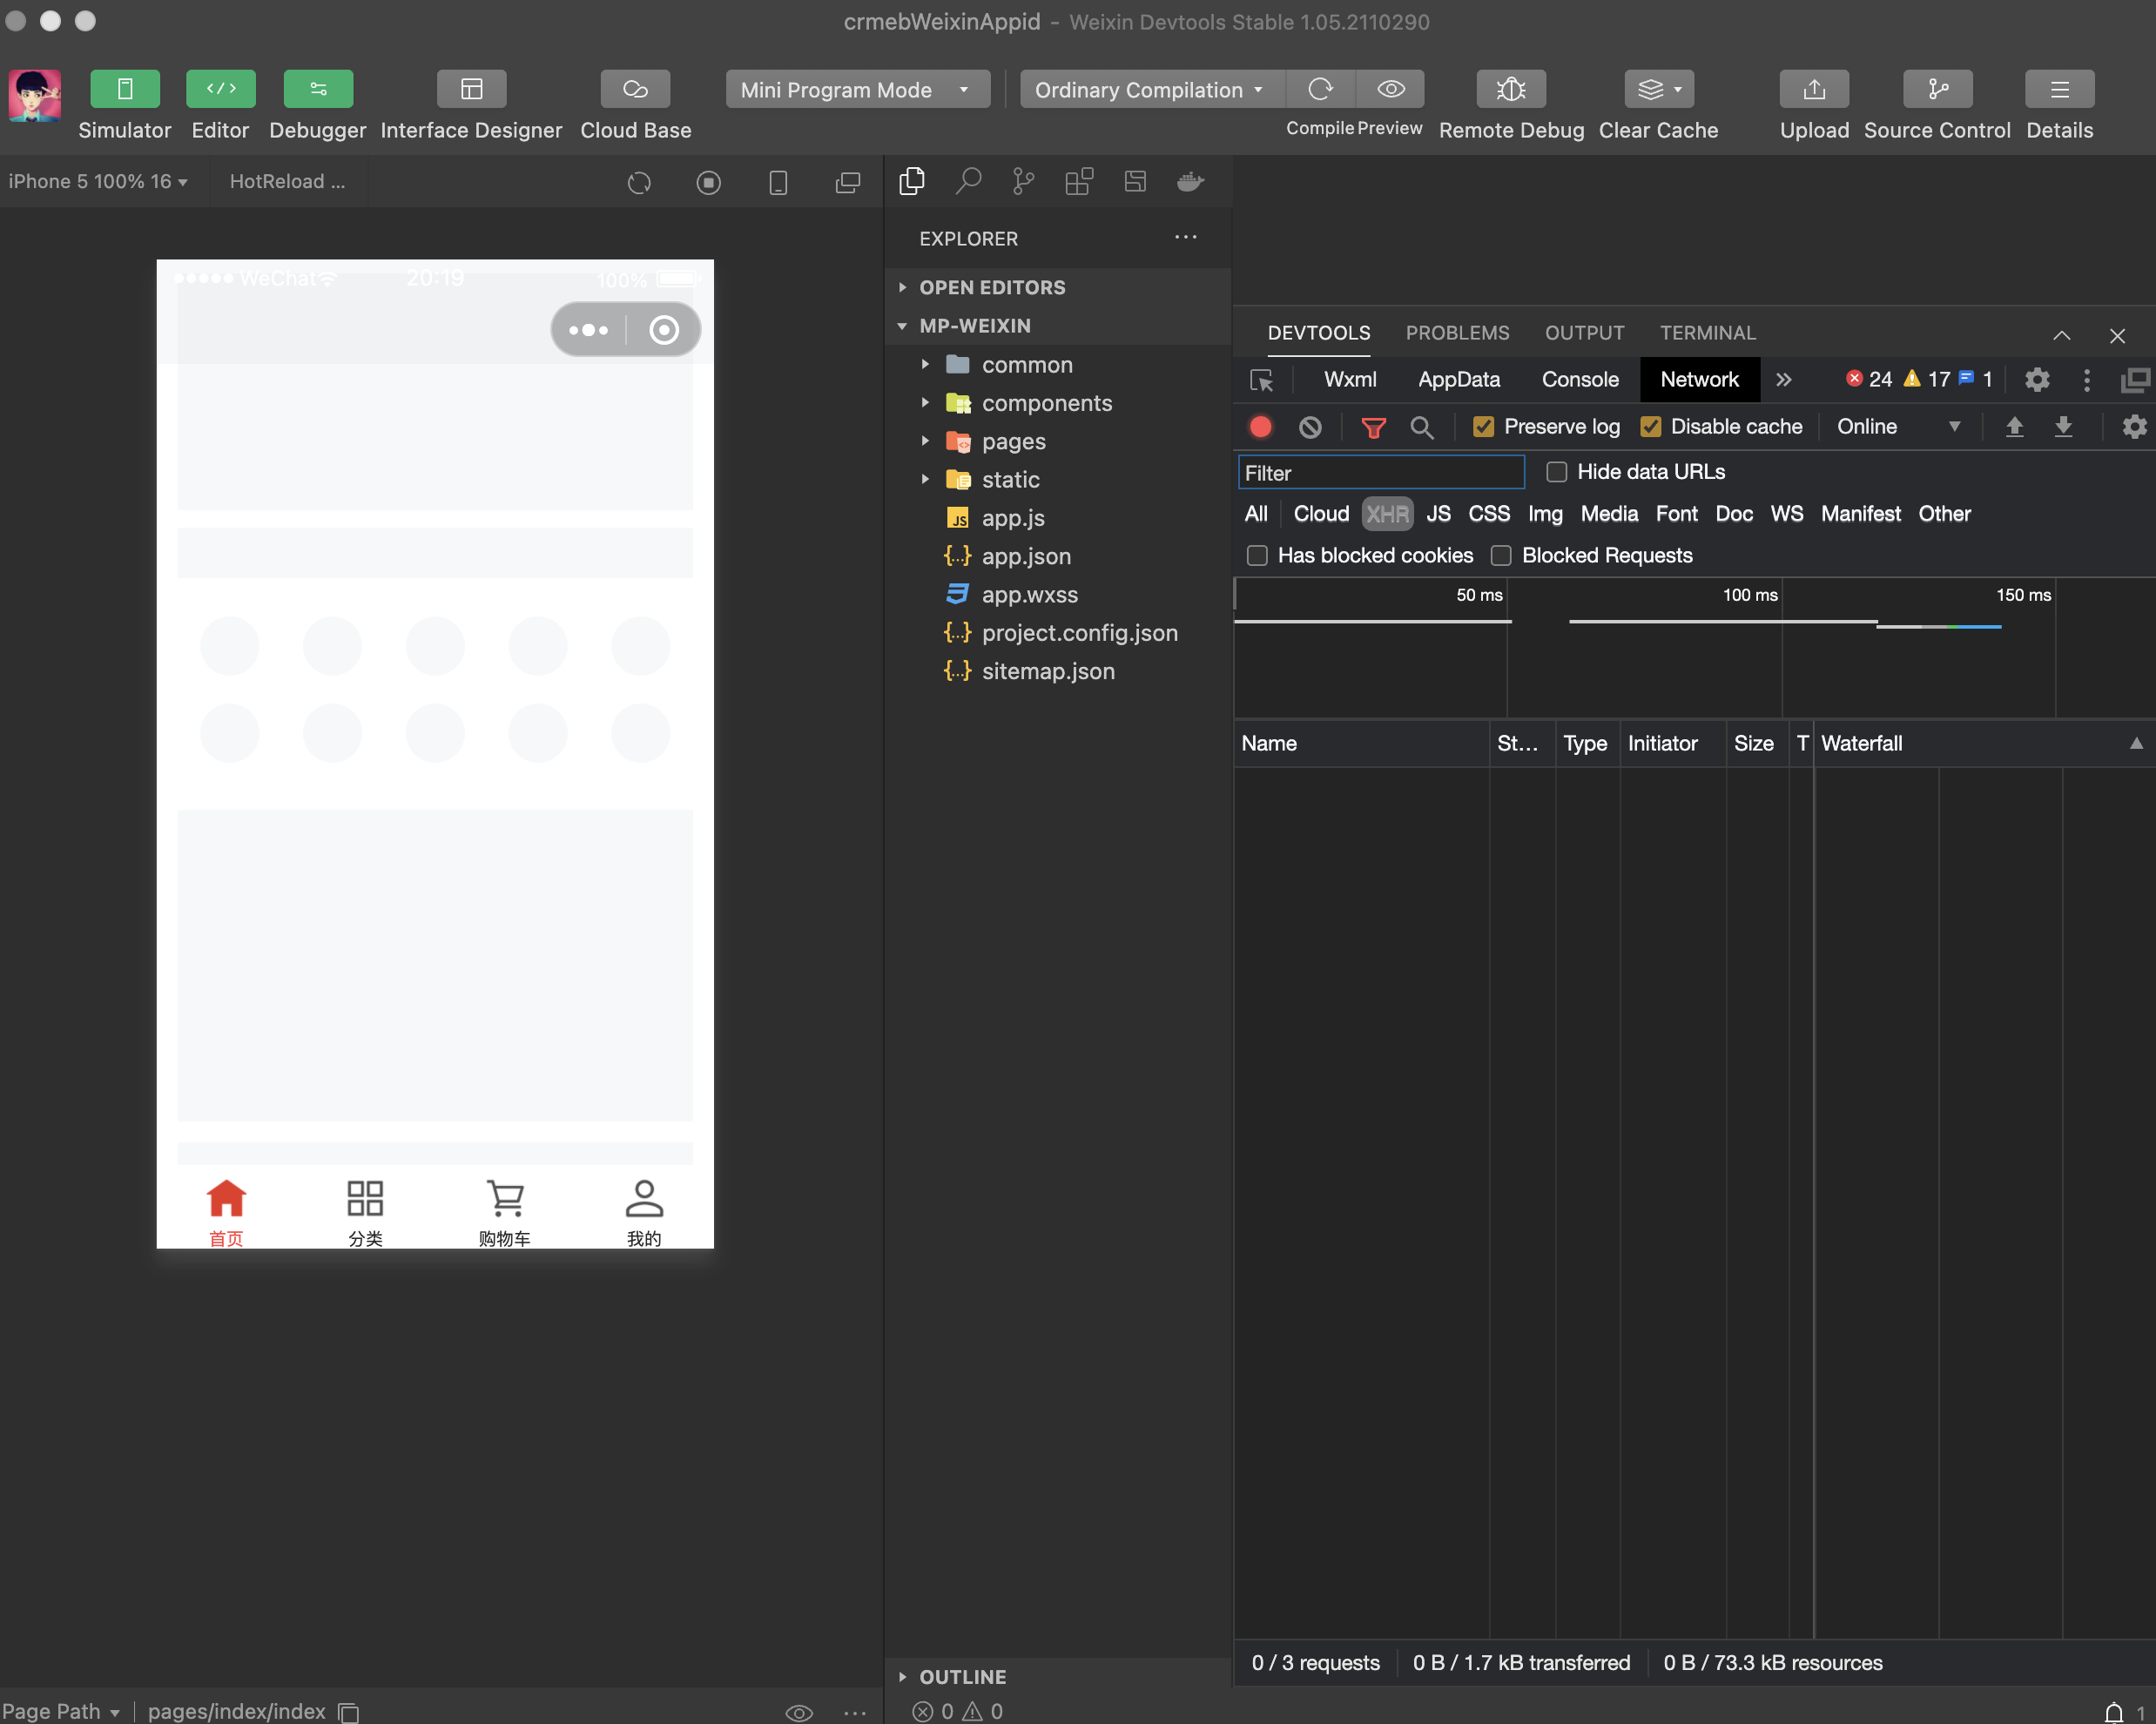Screen dimensions: 2156x1724
Task: Open the Online throttling dropdown
Action: [1897, 427]
